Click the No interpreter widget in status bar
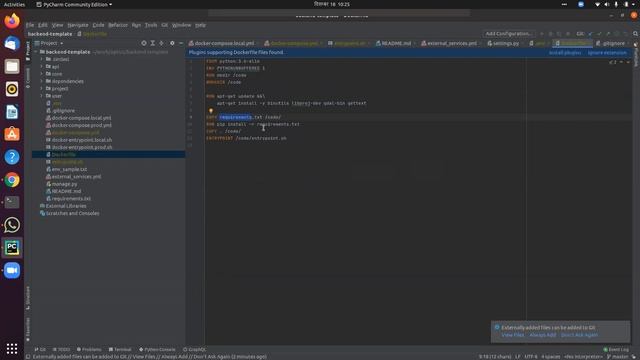Screen dimensions: 640x360 click(583, 356)
